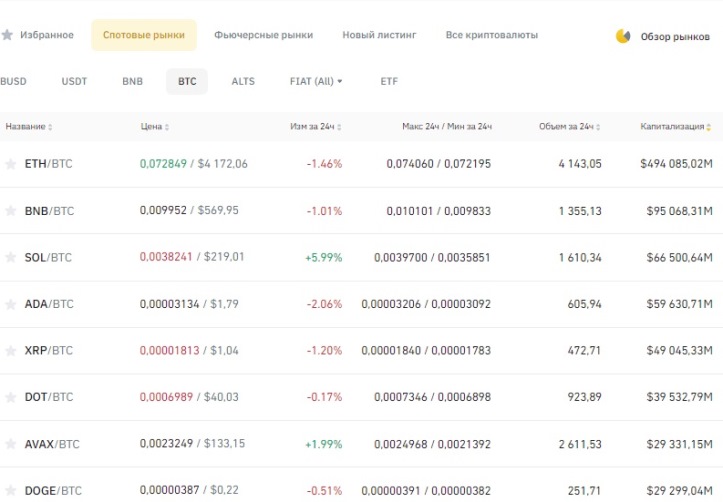Select the USDT quote filter

[74, 81]
